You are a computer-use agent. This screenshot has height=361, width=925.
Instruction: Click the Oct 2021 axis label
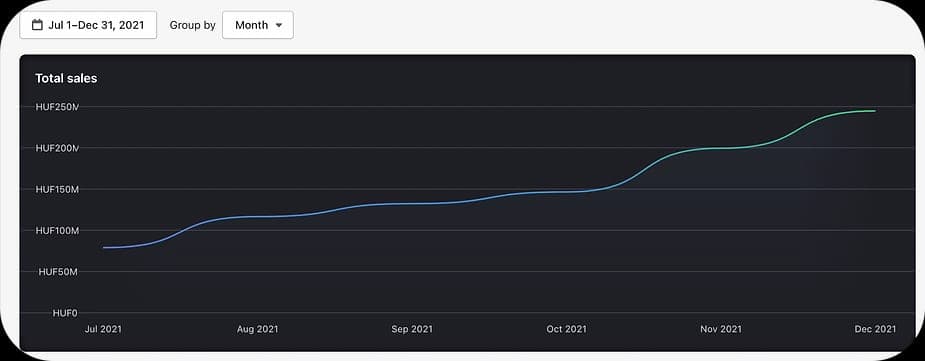tap(566, 329)
